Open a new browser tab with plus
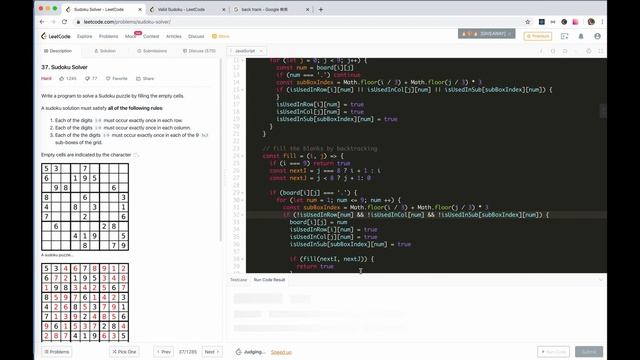Viewport: 640px width, 360px height. 320,9
